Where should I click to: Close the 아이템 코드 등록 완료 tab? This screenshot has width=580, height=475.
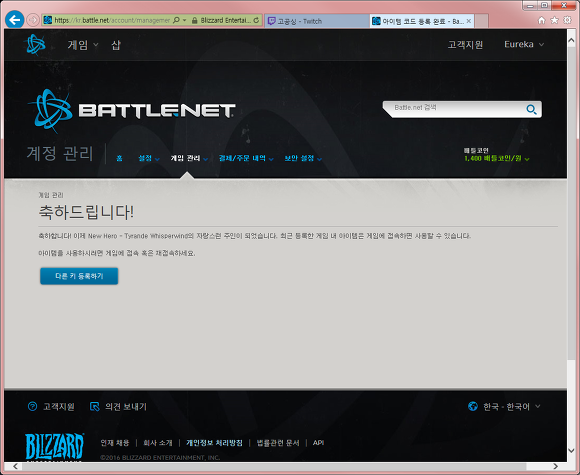coord(469,21)
